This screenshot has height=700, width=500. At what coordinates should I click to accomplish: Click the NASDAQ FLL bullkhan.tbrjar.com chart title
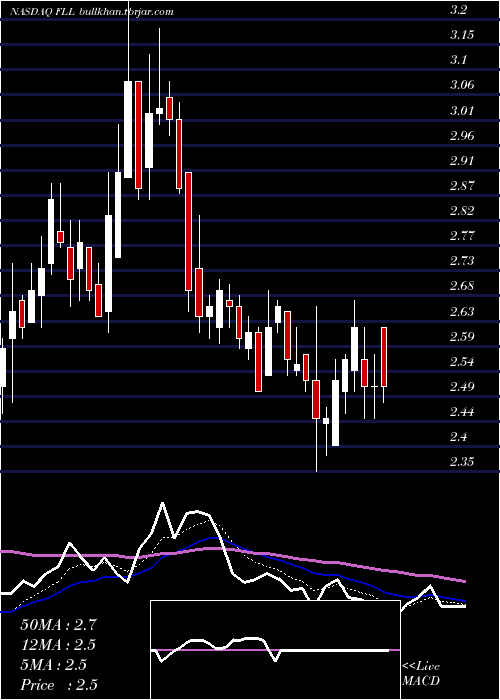92,12
